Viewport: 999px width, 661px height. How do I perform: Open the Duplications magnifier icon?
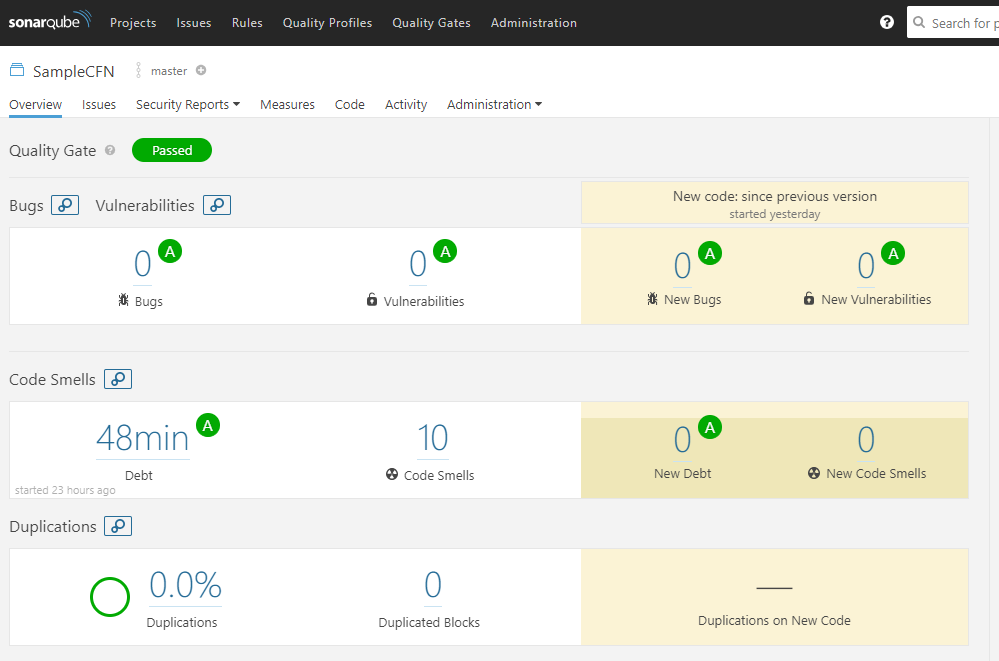click(x=118, y=526)
